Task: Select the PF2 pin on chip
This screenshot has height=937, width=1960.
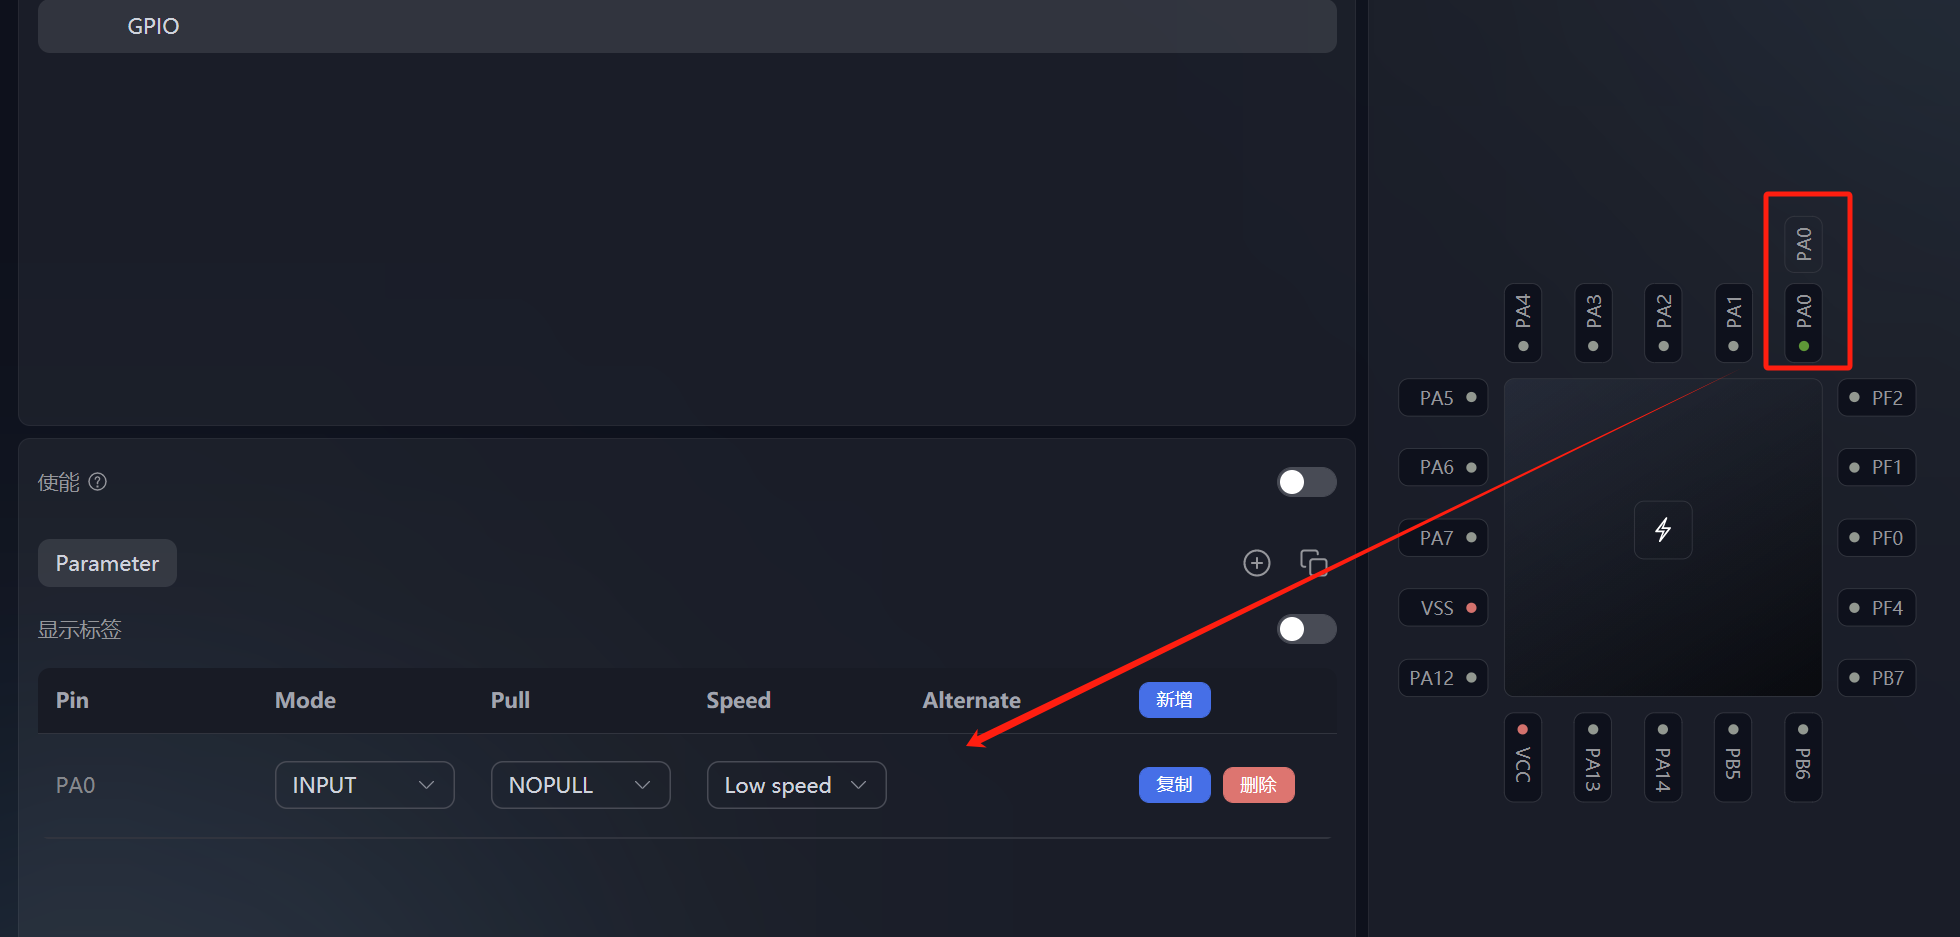Action: tap(1877, 398)
